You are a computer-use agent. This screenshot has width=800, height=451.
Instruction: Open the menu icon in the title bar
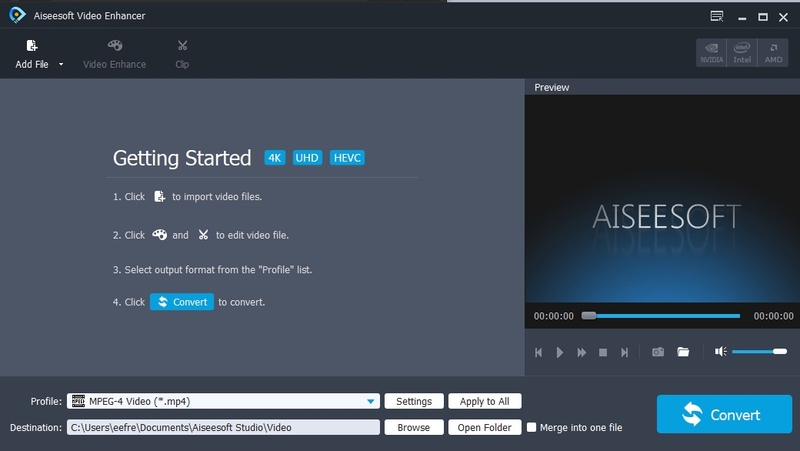coord(717,16)
